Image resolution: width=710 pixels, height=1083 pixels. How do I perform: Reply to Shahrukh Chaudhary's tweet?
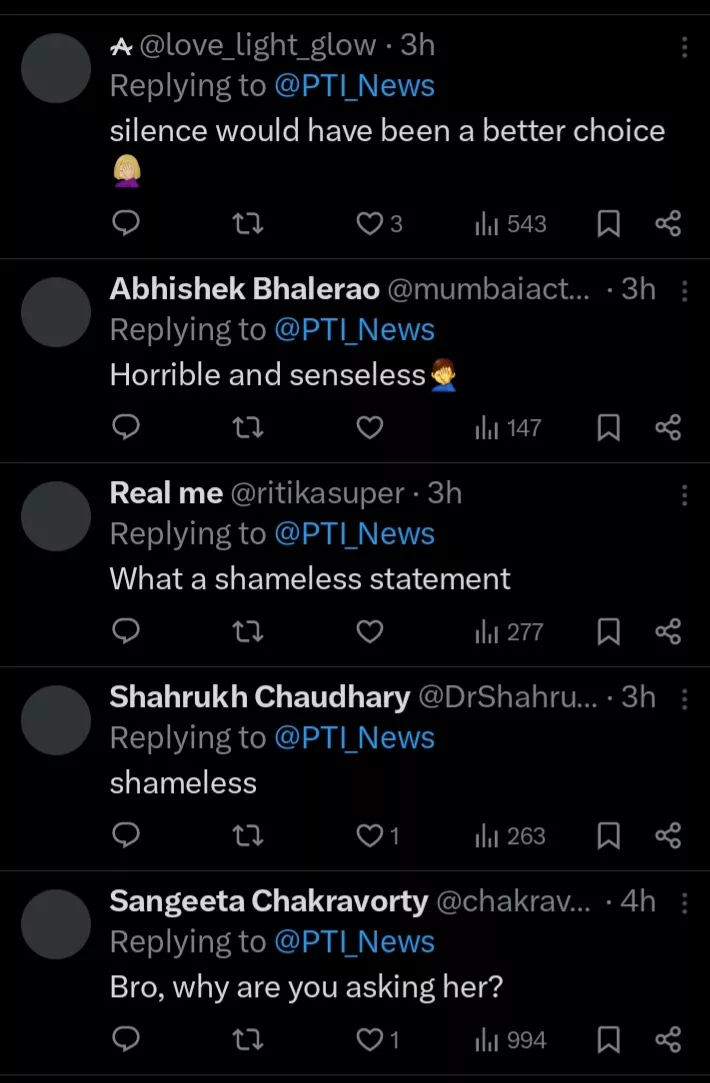125,836
